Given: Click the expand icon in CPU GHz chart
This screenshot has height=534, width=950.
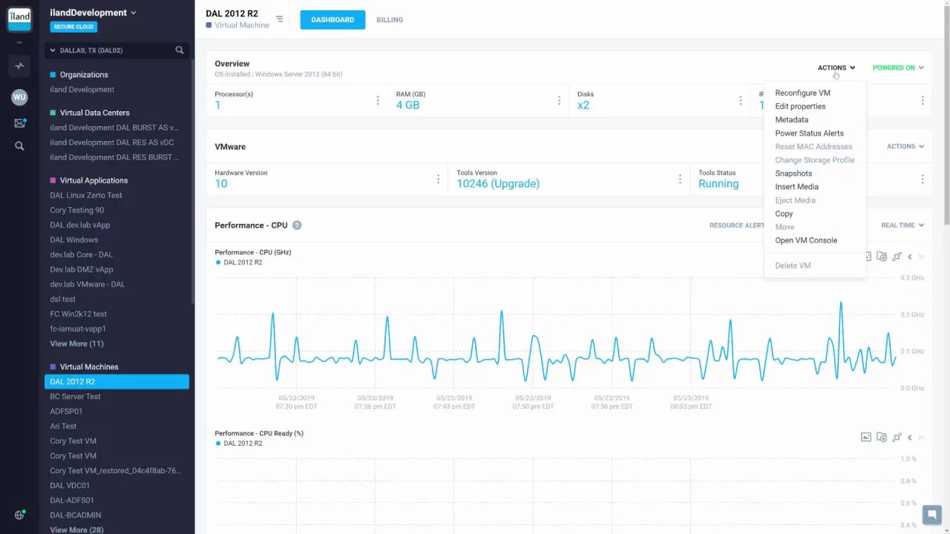Looking at the screenshot, I should point(897,256).
